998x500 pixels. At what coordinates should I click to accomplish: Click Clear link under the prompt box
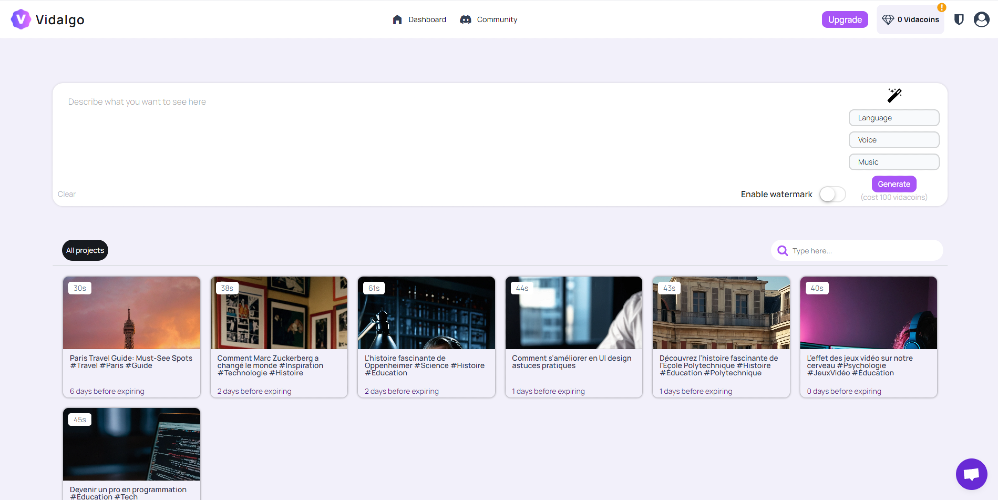tap(67, 194)
